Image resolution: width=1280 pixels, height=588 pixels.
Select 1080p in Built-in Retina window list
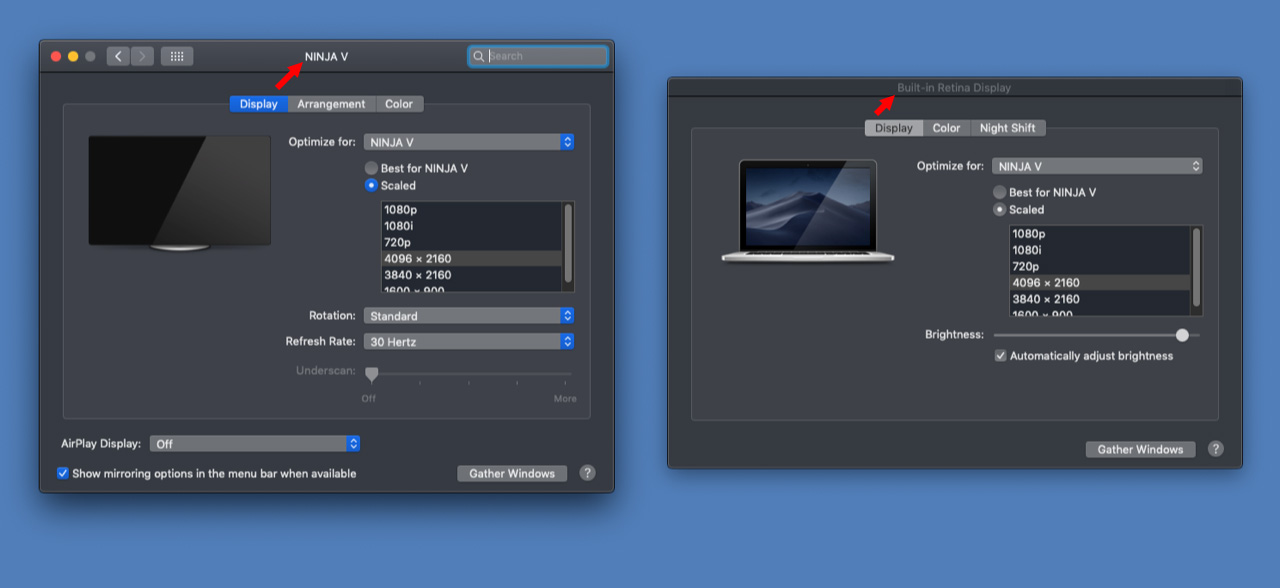pyautogui.click(x=1099, y=234)
